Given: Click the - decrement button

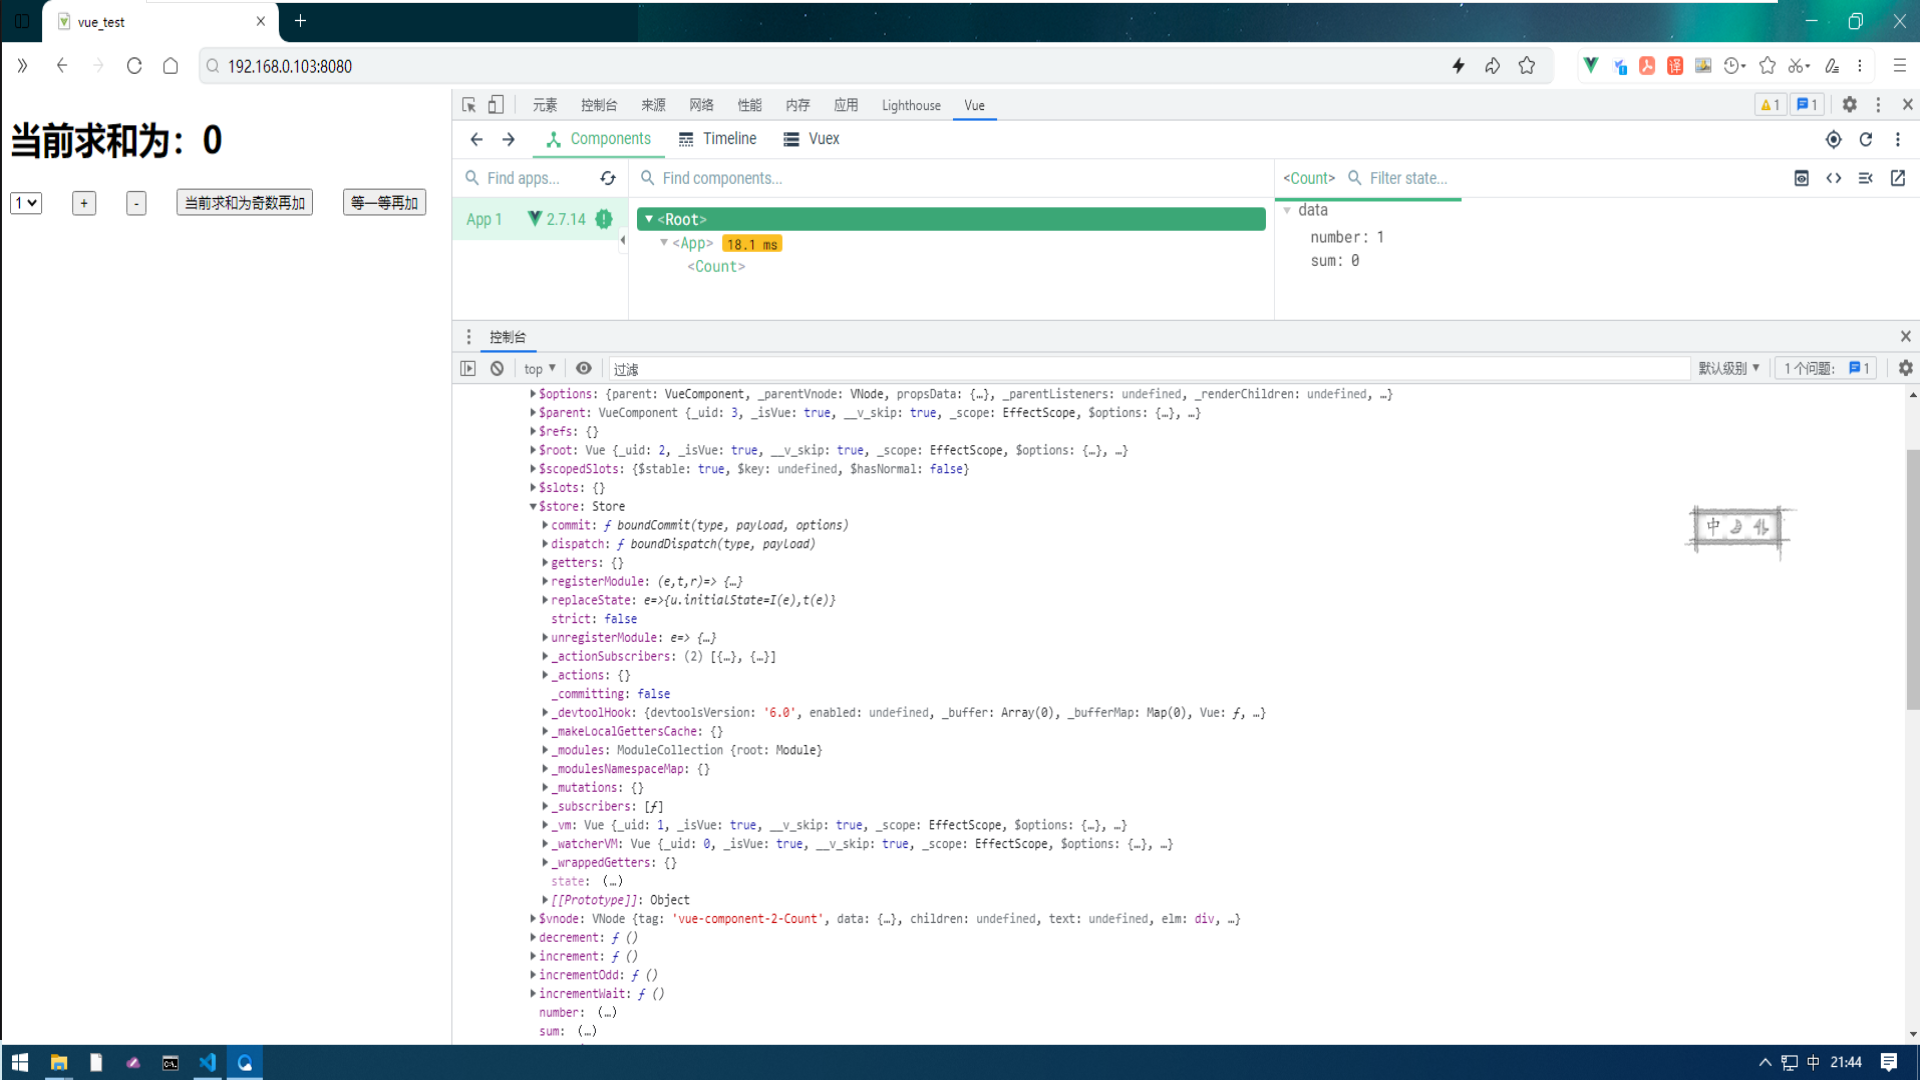Looking at the screenshot, I should [137, 203].
